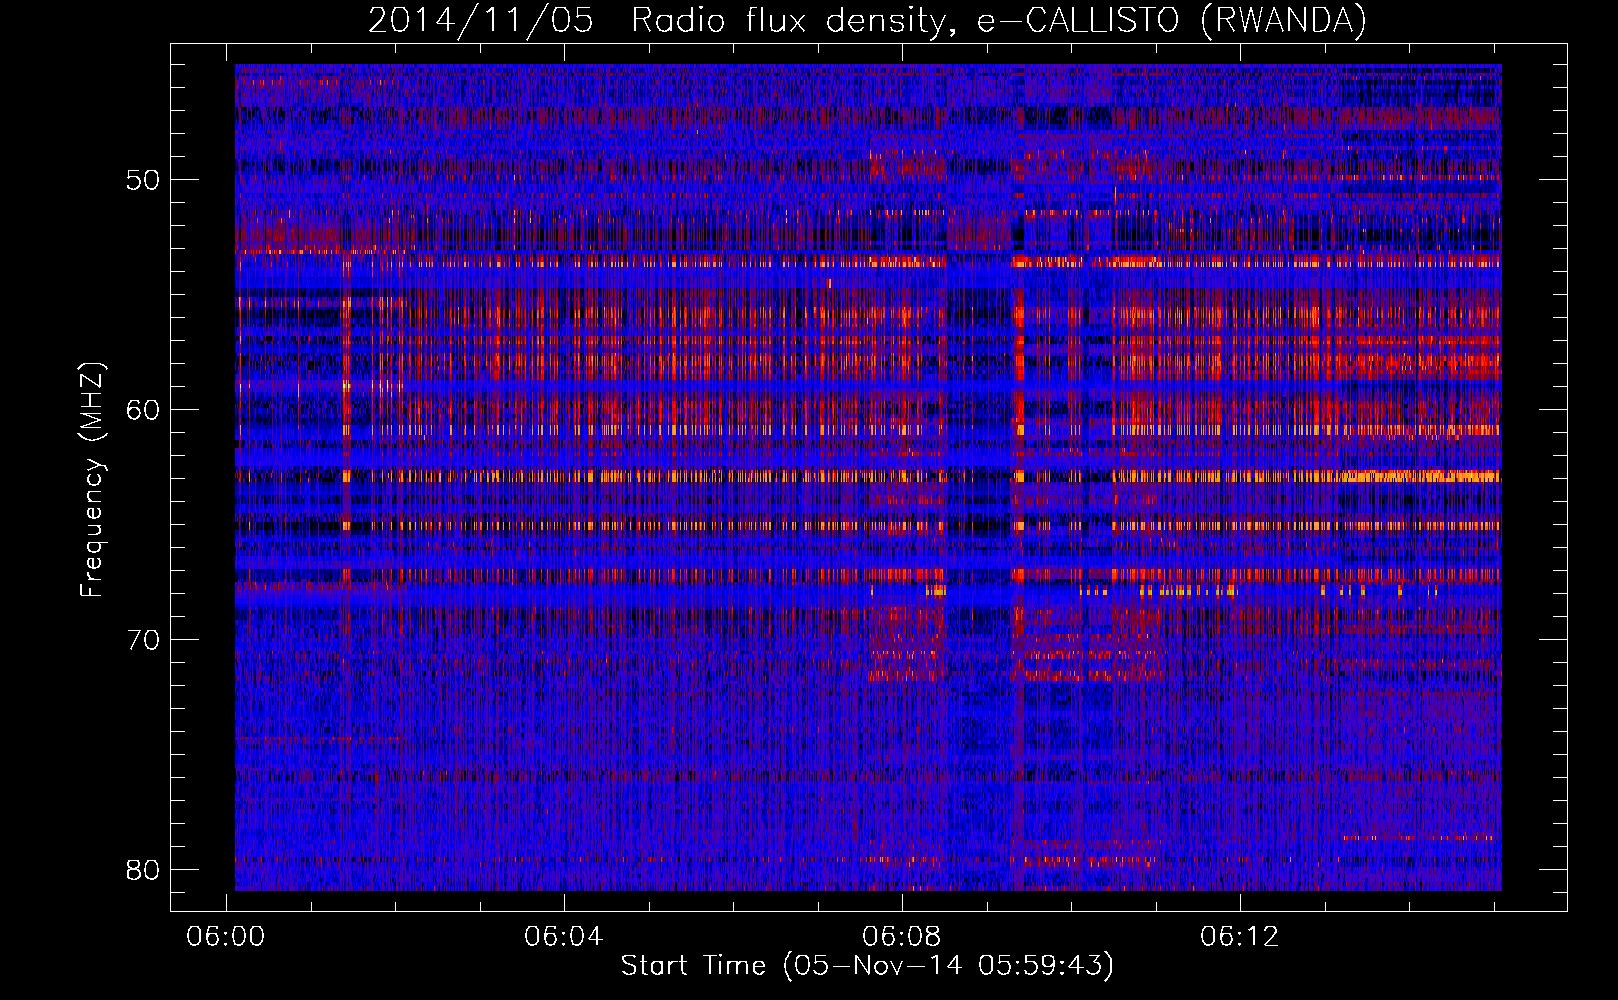Click the '70' frequency tick label

click(143, 640)
